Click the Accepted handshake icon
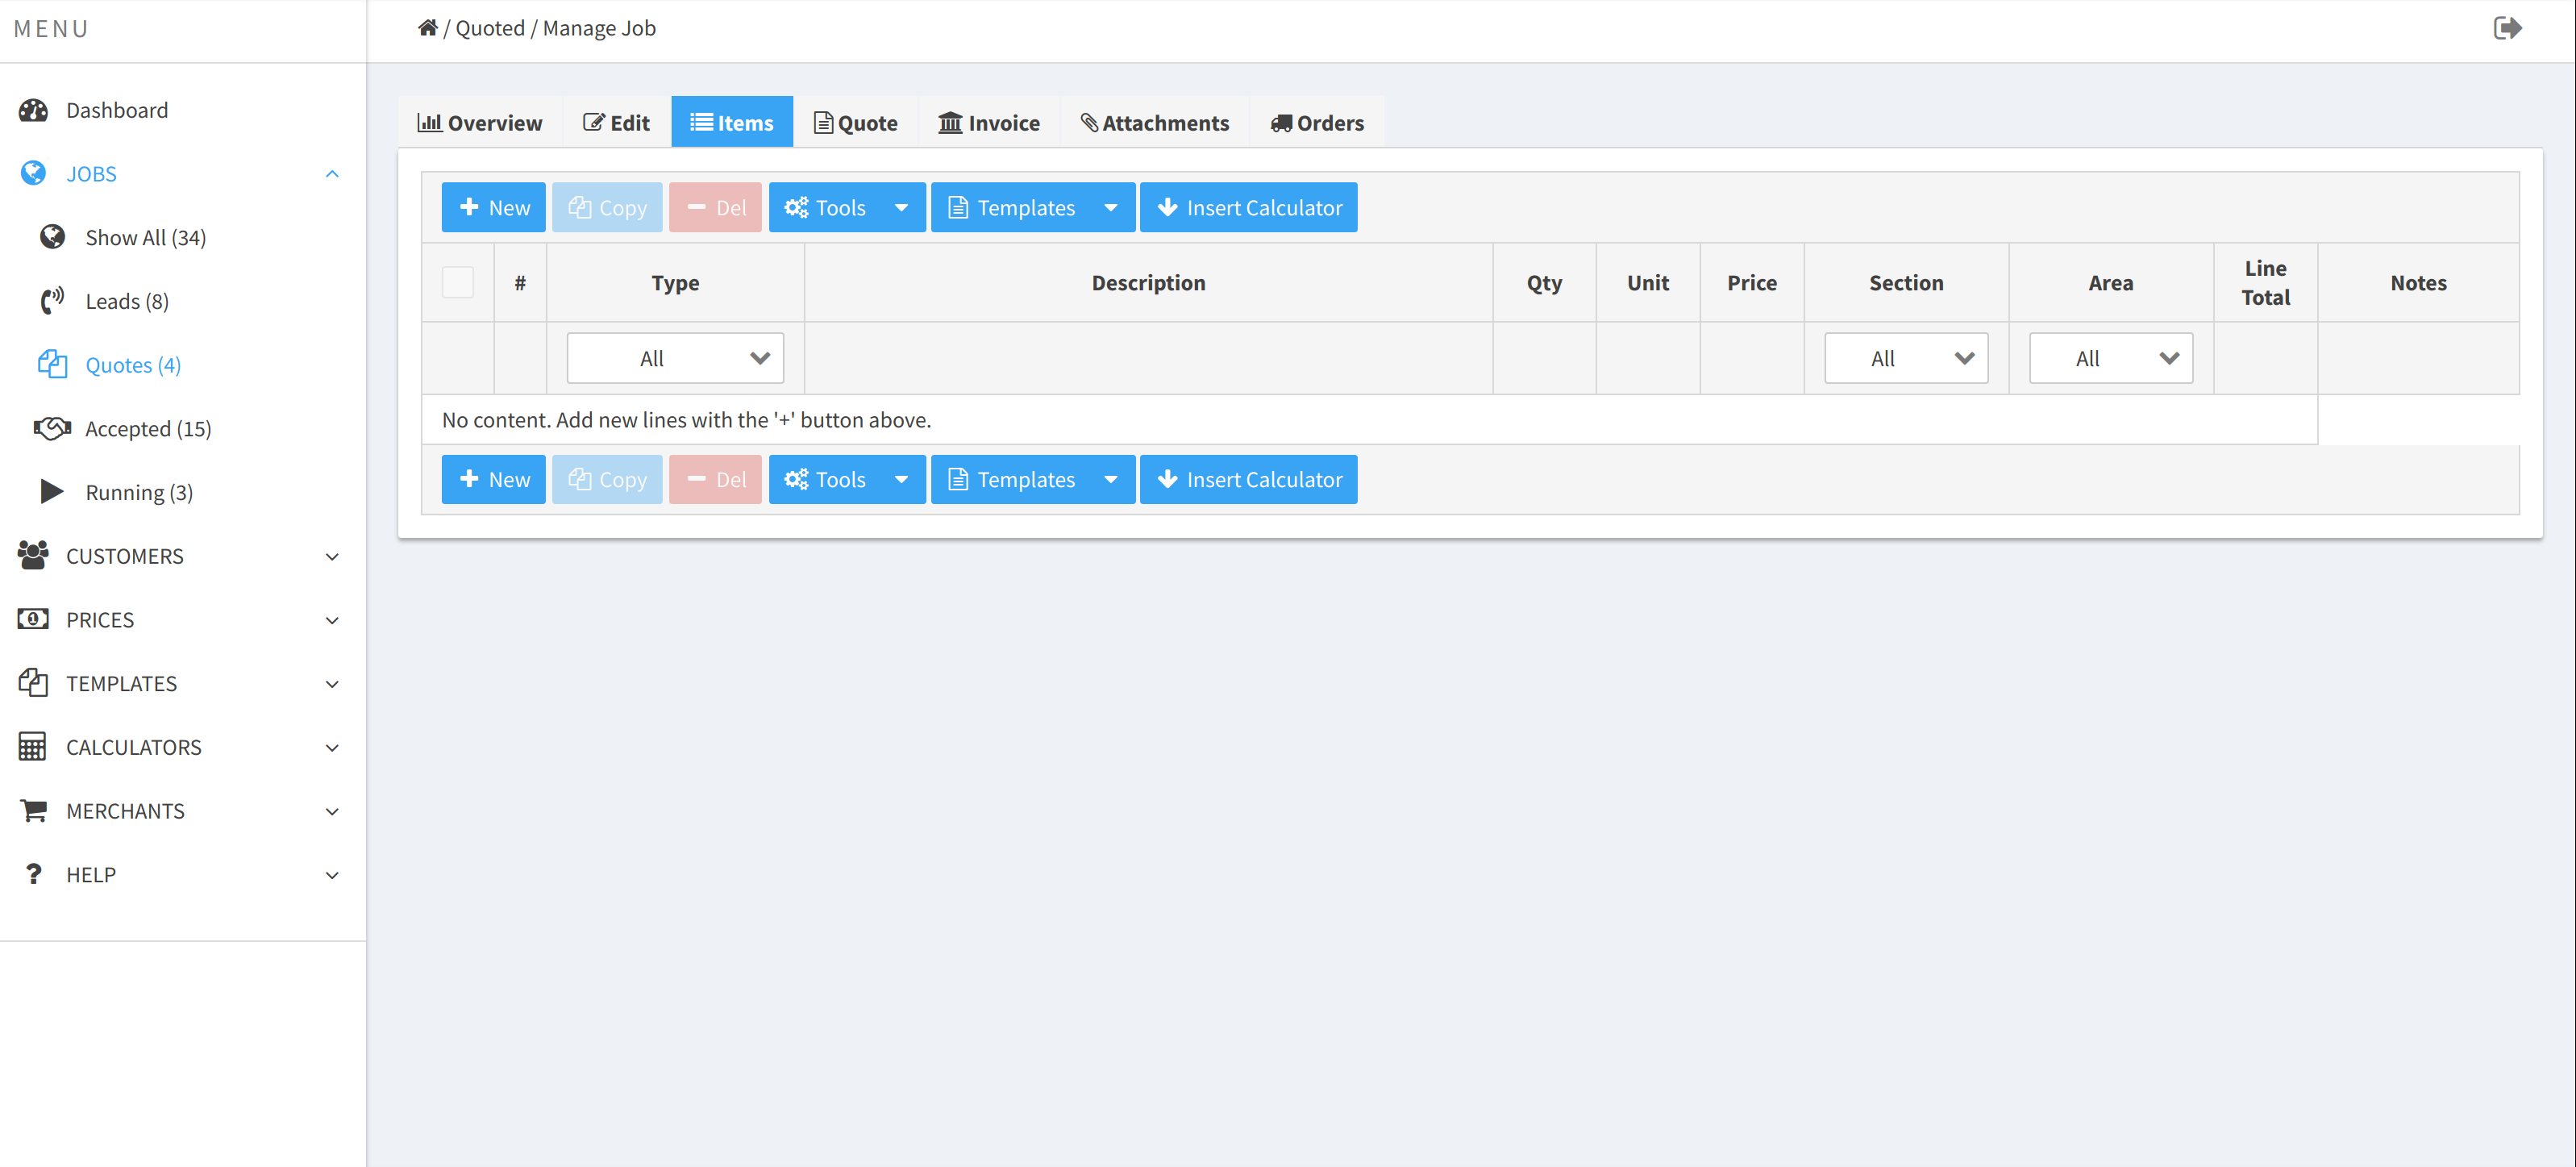 pyautogui.click(x=52, y=429)
